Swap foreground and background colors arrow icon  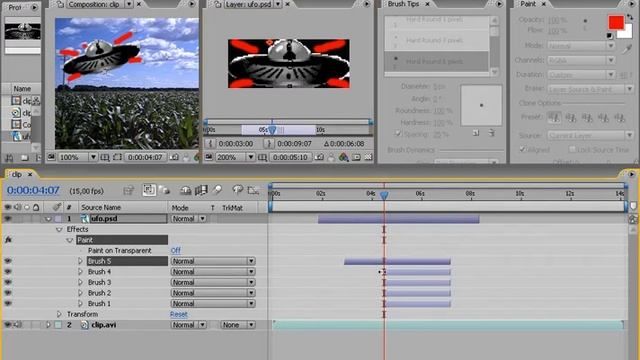(630, 17)
